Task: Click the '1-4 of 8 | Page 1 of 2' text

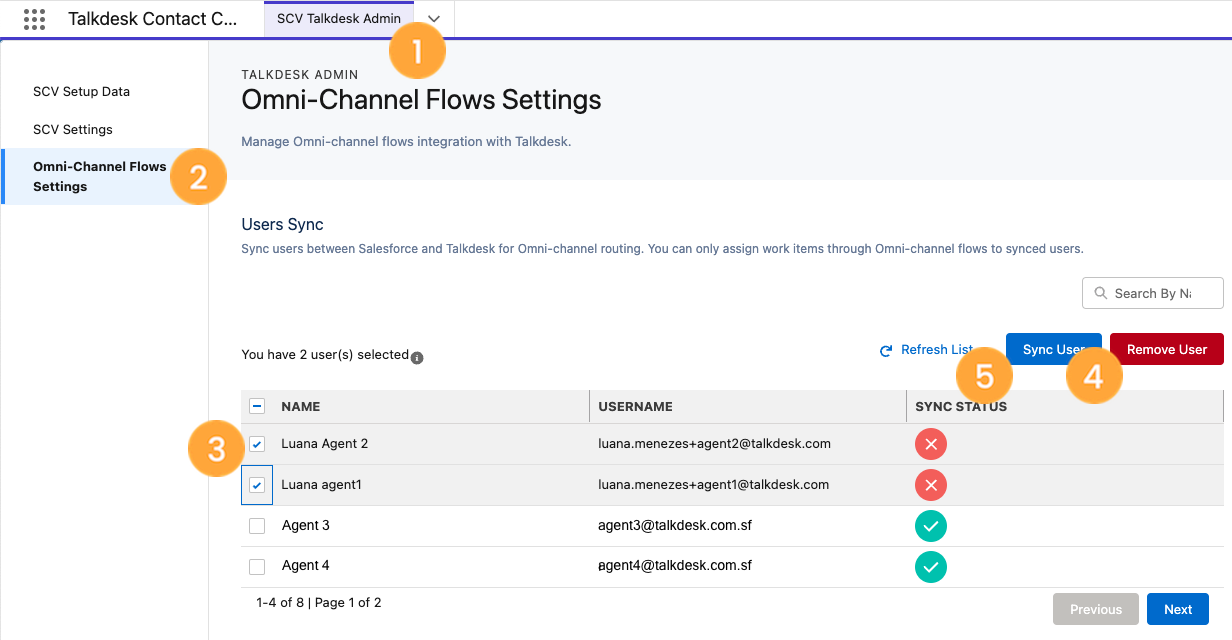Action: coord(318,603)
